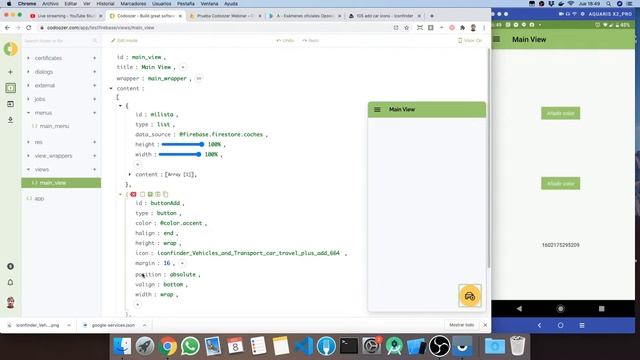This screenshot has height=360, width=640.
Task: Click the plus icon in left rail
Action: coord(11,72)
